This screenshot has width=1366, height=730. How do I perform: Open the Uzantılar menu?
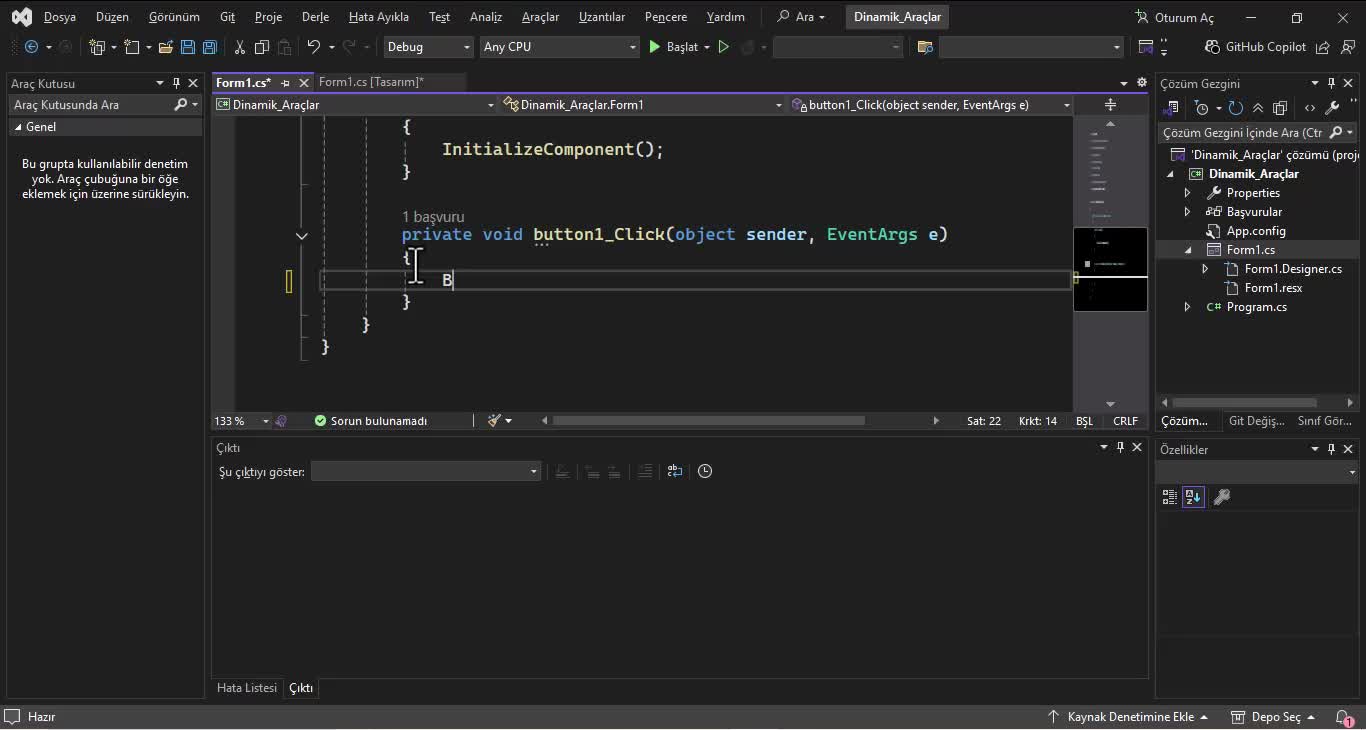[602, 17]
